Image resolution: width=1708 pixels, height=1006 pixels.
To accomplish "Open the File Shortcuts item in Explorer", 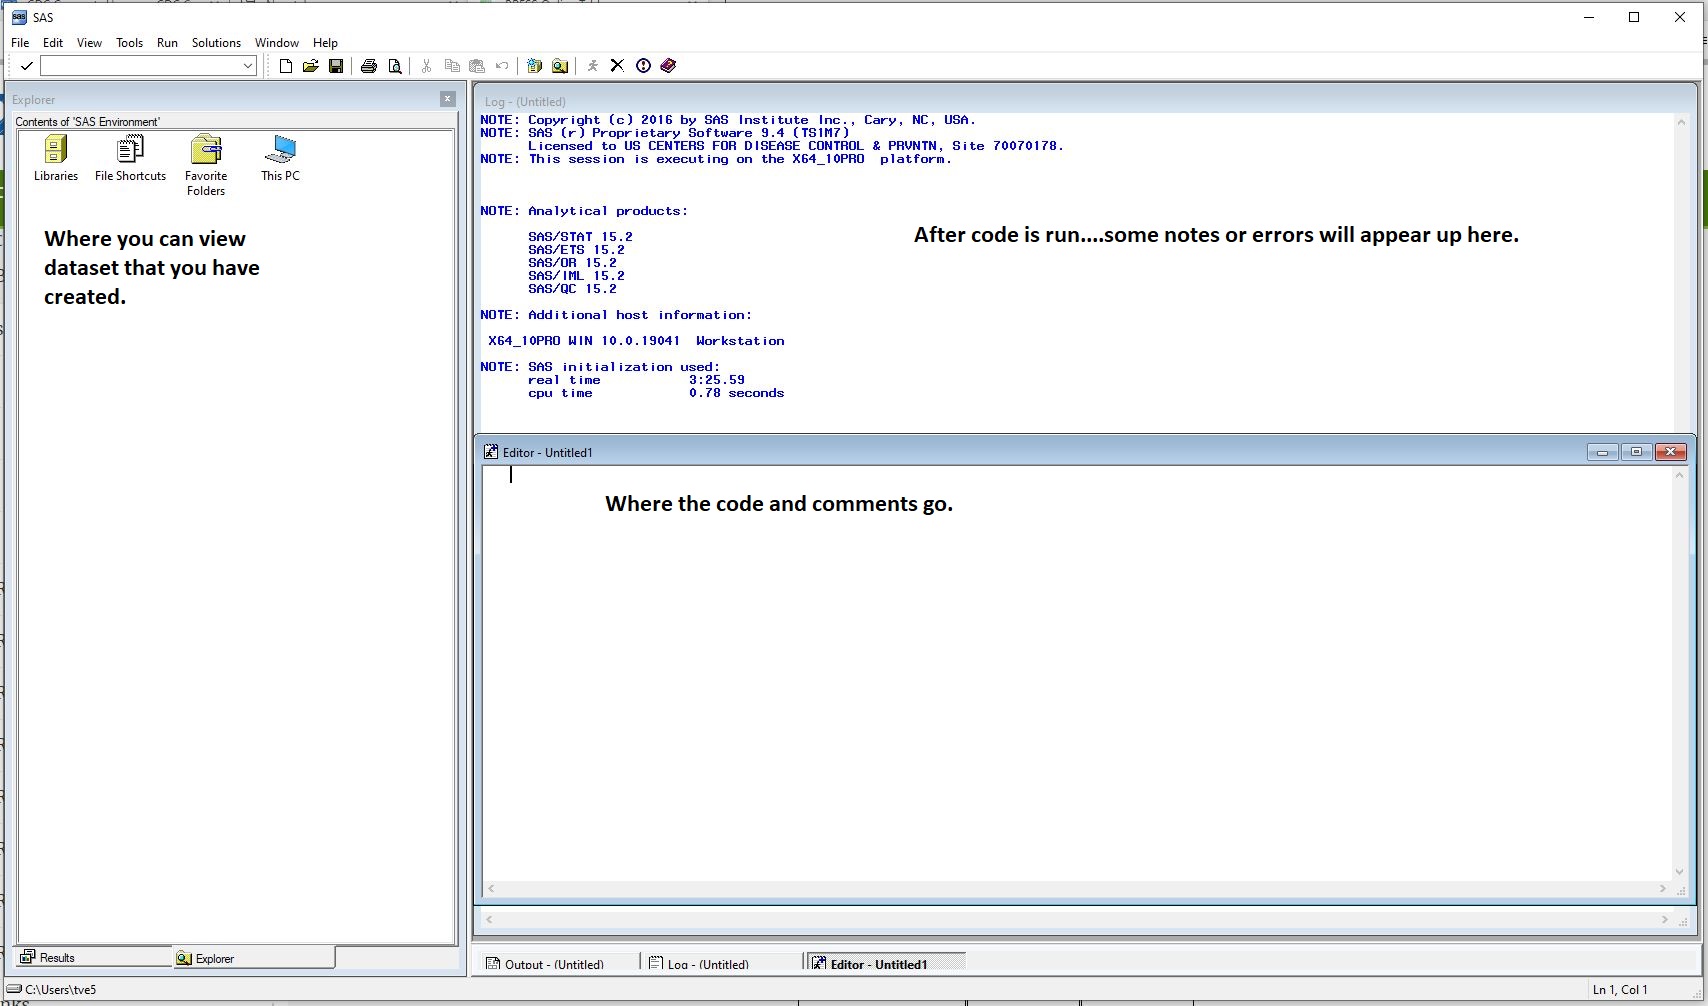I will pos(130,159).
